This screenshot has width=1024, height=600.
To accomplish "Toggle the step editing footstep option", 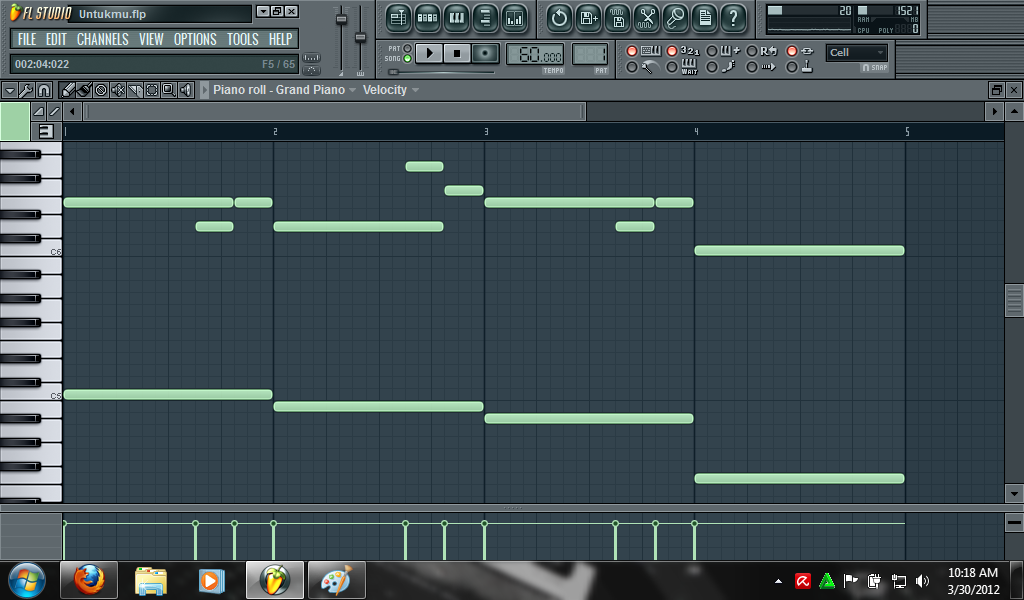I will [x=712, y=67].
